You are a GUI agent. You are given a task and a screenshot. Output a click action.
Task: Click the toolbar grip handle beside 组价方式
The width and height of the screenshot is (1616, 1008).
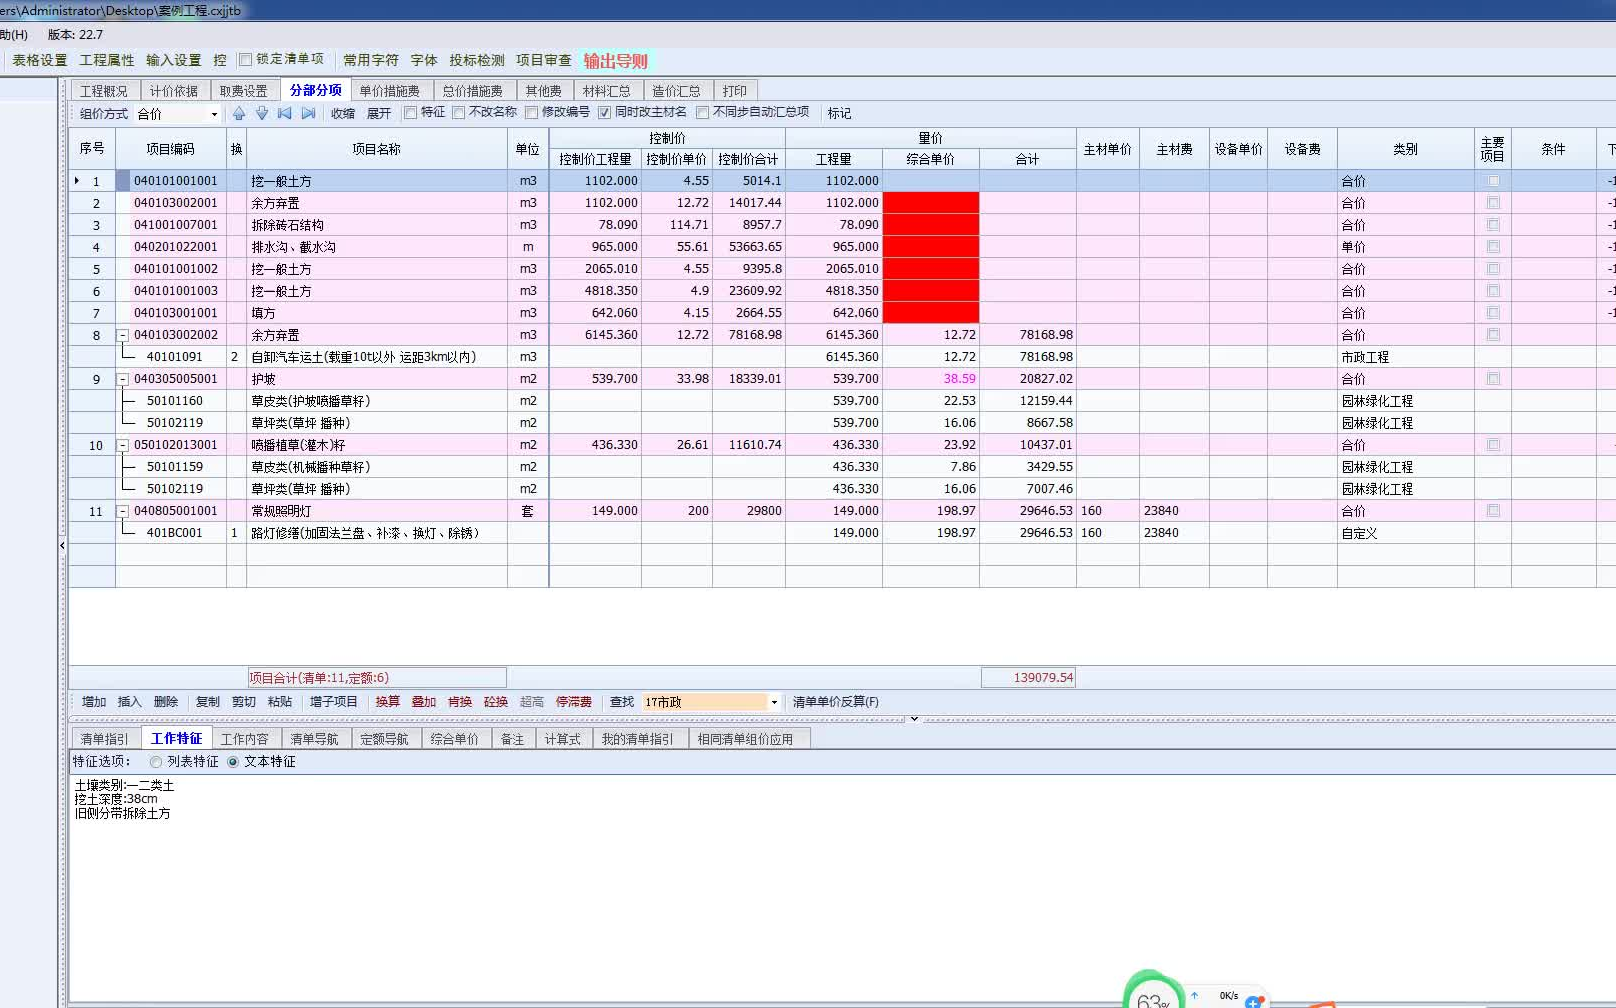pyautogui.click(x=72, y=113)
